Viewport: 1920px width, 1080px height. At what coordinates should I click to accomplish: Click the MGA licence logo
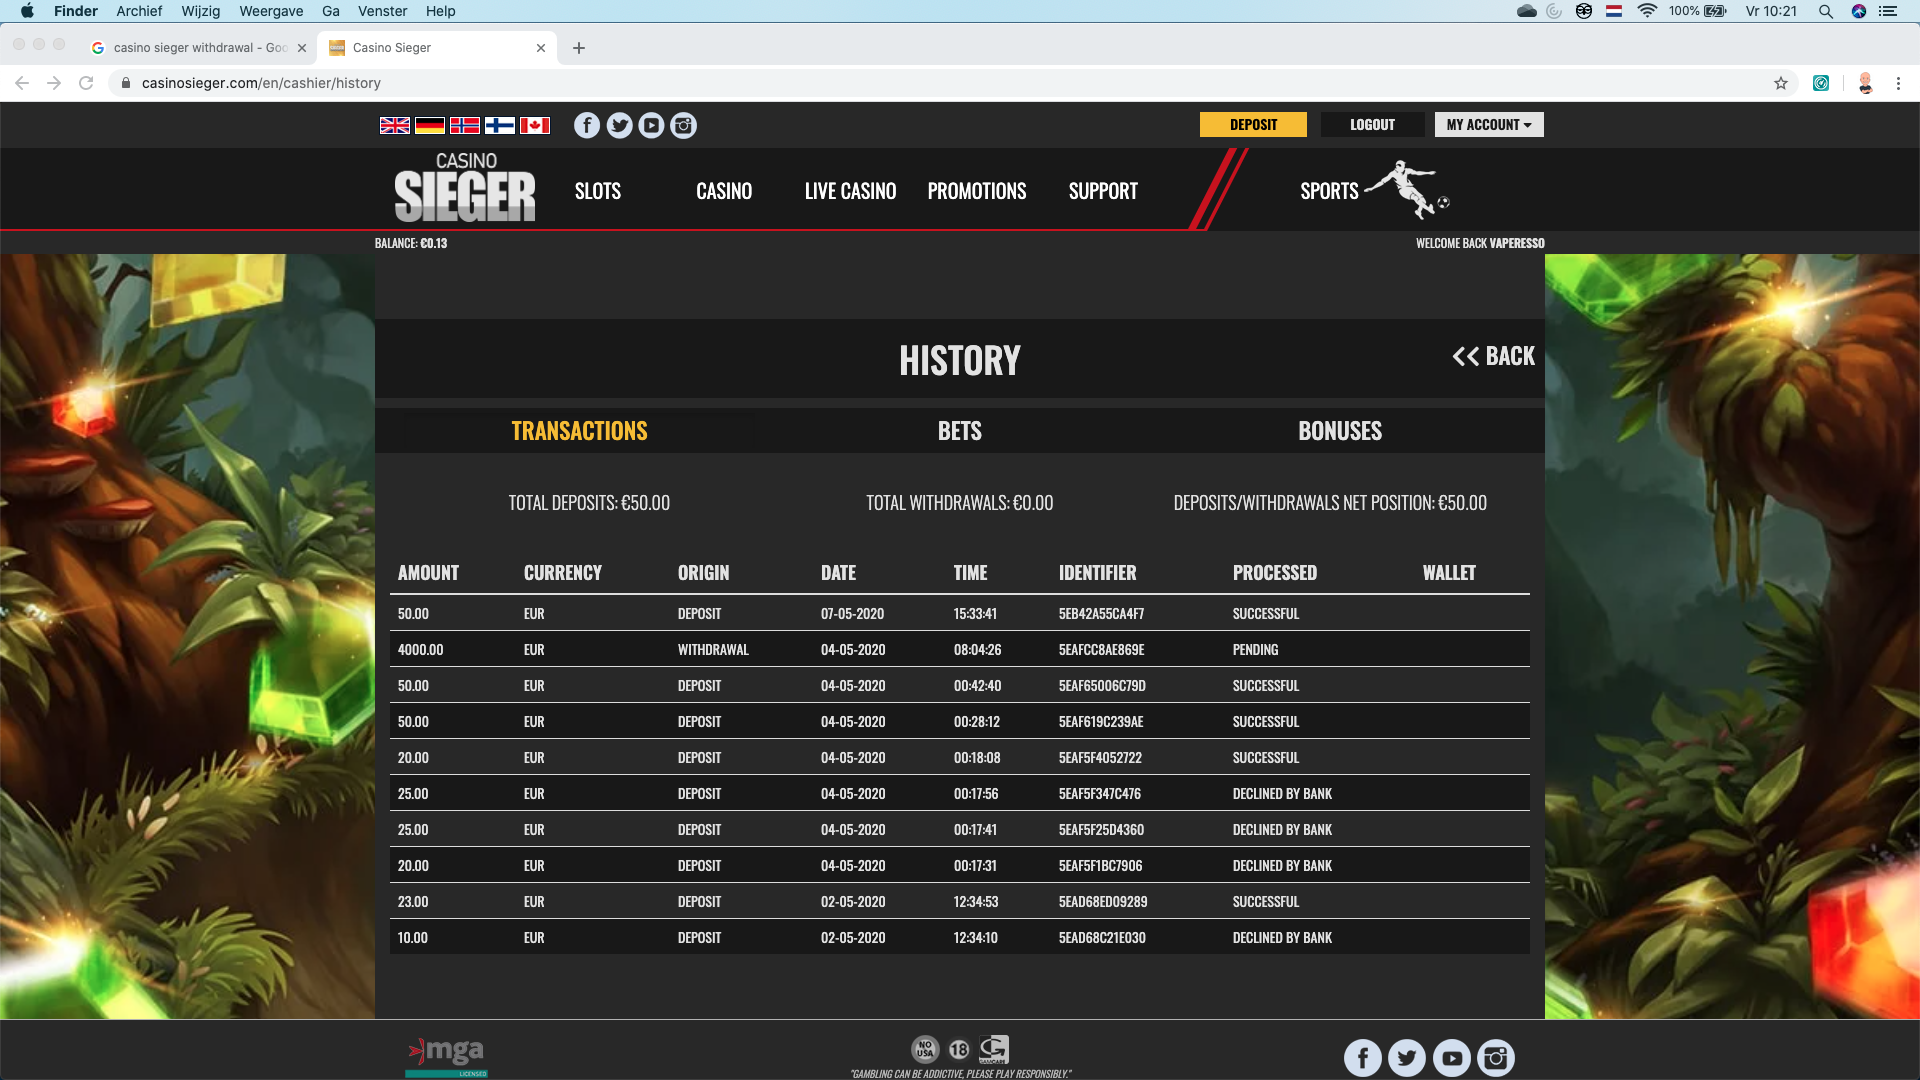tap(446, 1057)
